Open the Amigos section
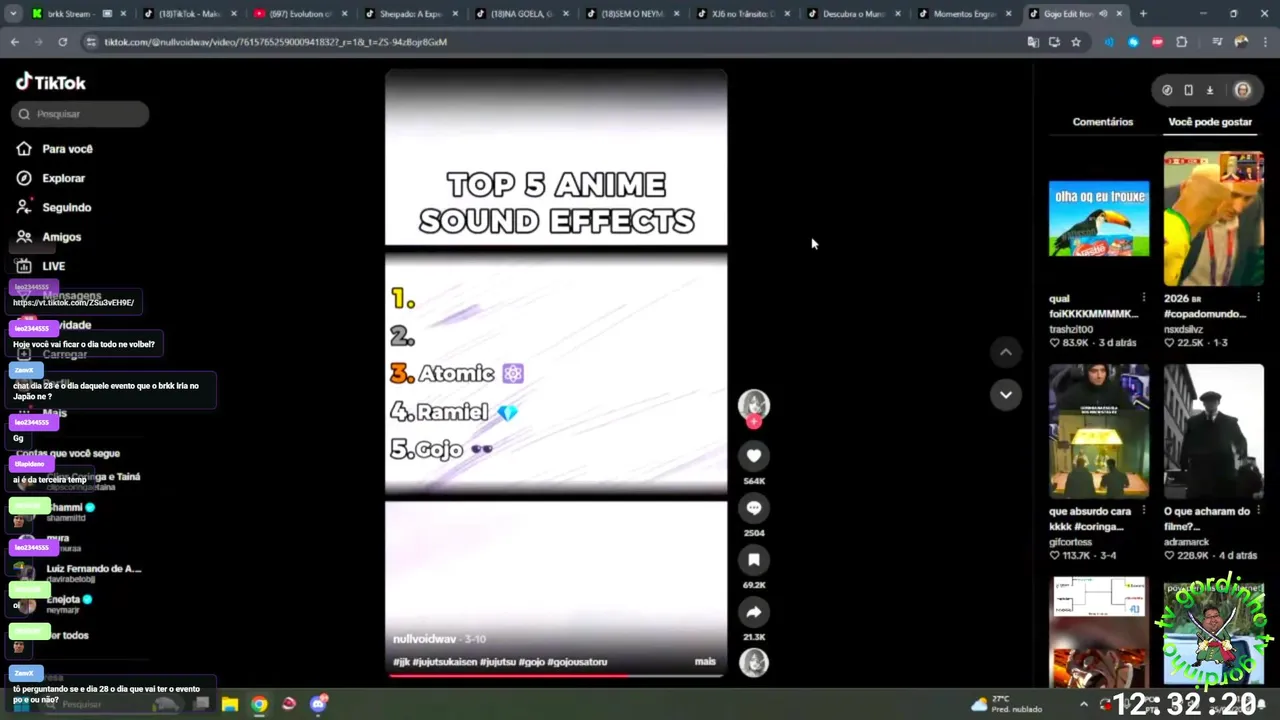This screenshot has width=1280, height=720. [x=49, y=237]
